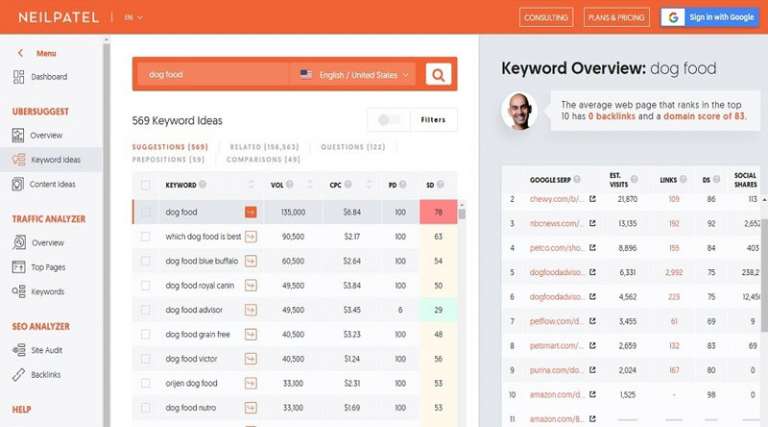
Task: Sort by CPC column arrows
Action: [369, 185]
